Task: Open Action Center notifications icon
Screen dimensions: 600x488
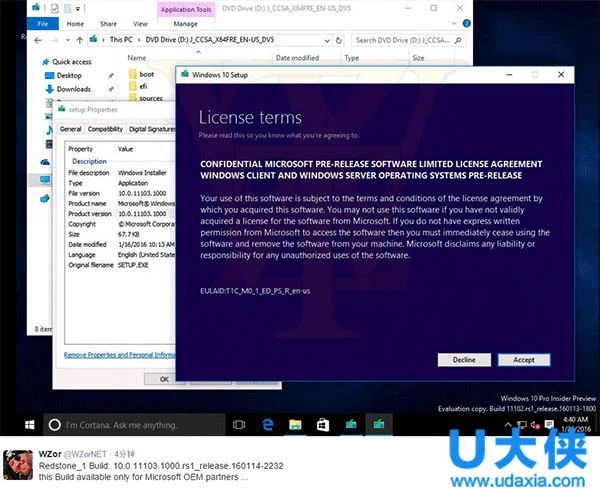Action: 549,424
